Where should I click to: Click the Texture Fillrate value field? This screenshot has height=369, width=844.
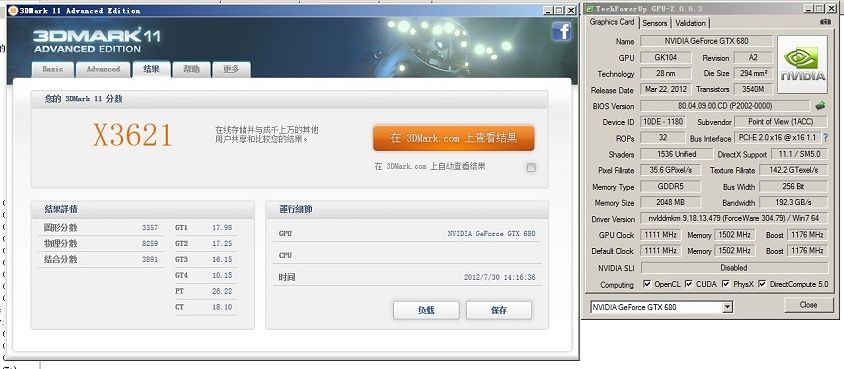pyautogui.click(x=793, y=170)
